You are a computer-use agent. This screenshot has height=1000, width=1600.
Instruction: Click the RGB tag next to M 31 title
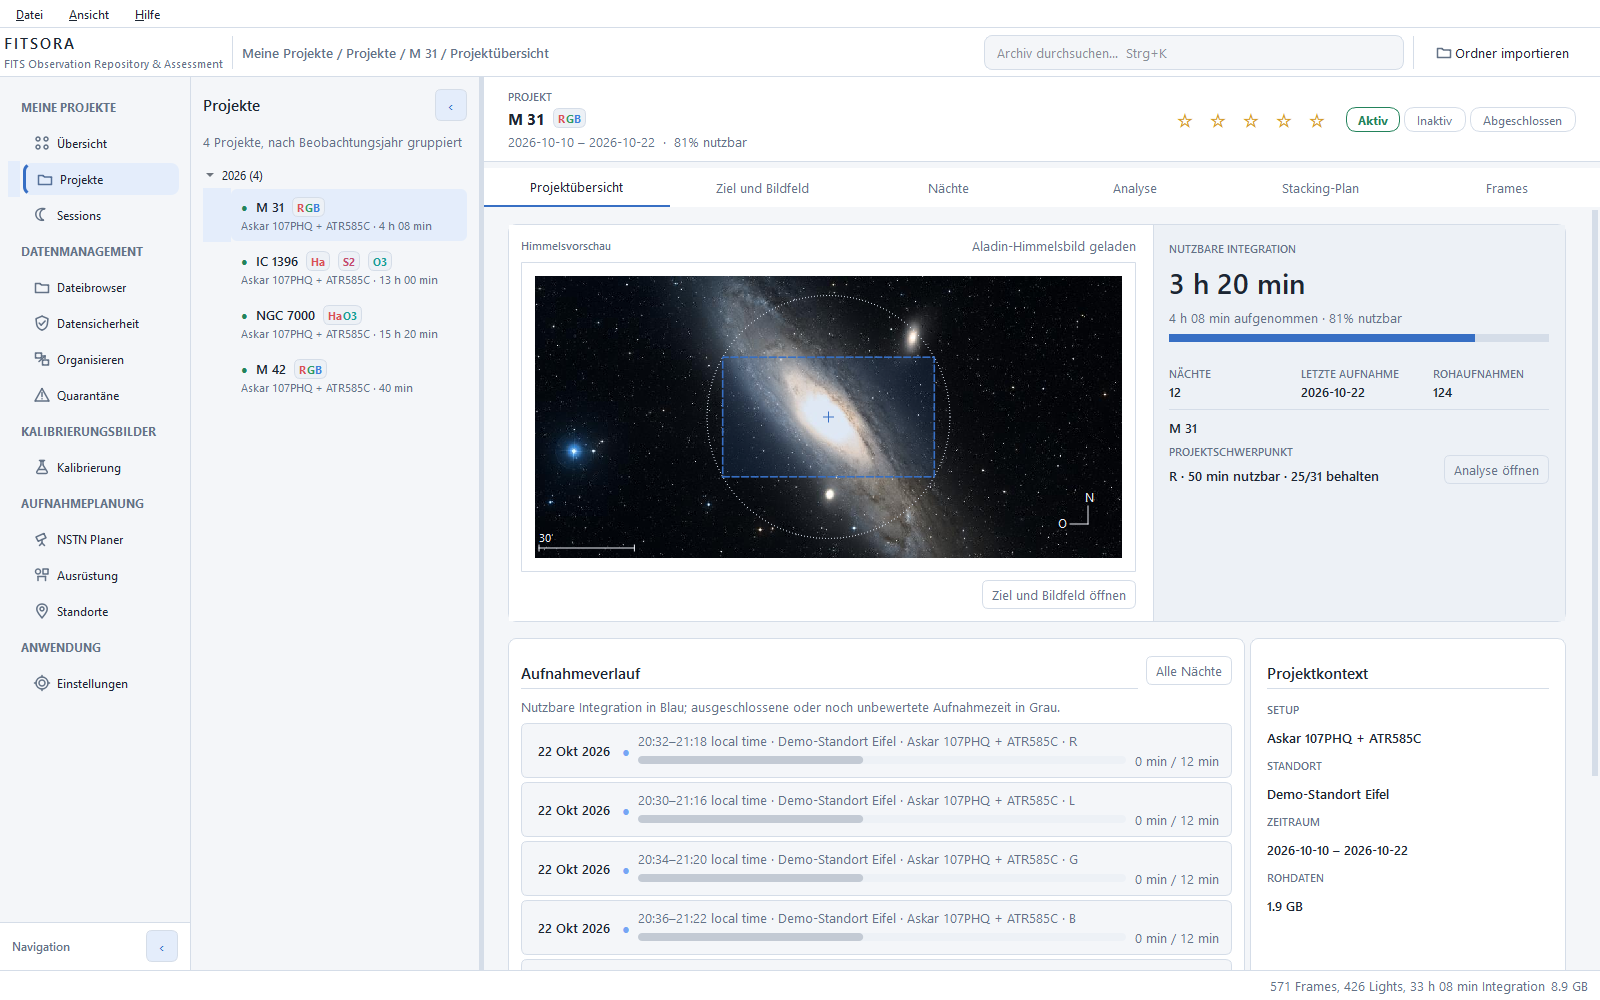coord(569,119)
